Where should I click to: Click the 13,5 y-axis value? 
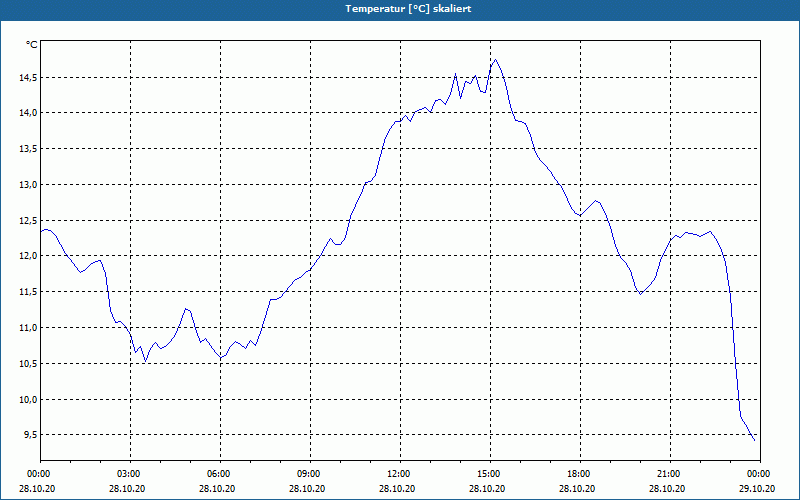28,148
